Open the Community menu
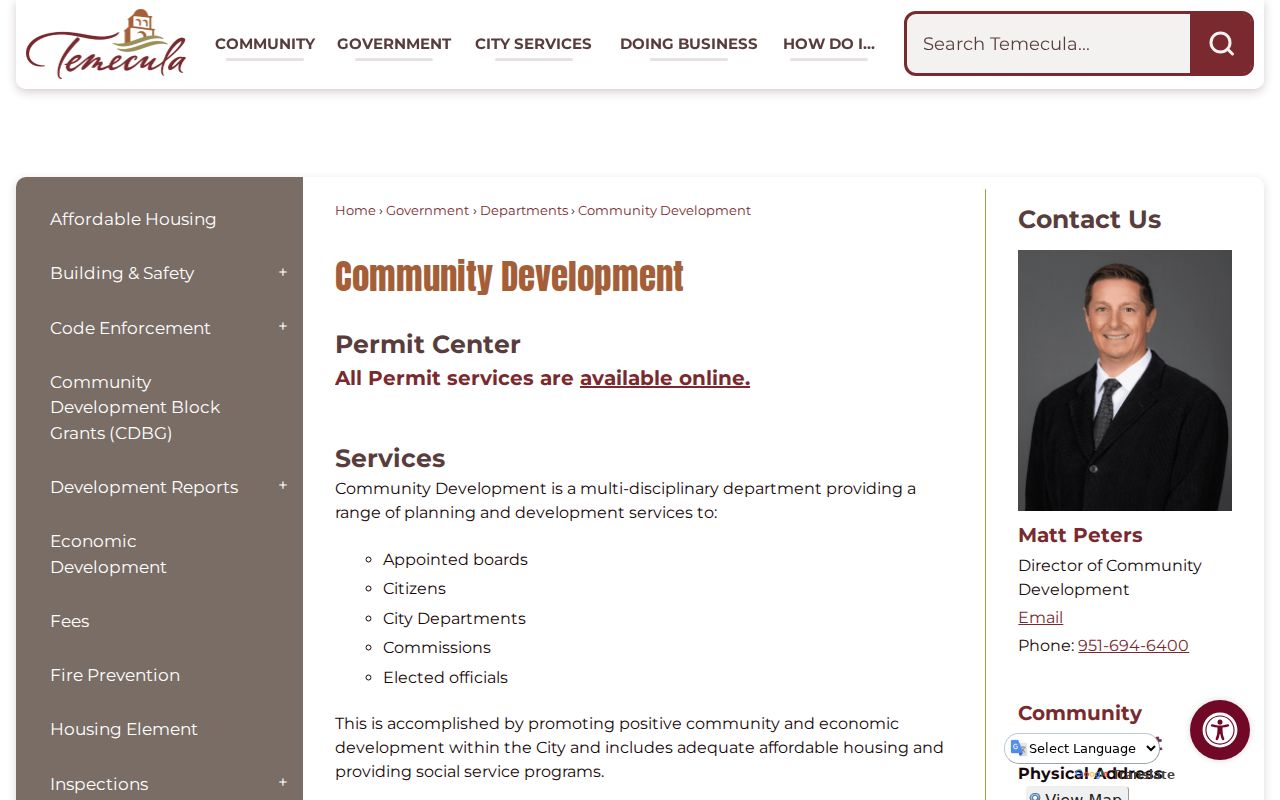Screen dimensions: 1280x800 [265, 44]
